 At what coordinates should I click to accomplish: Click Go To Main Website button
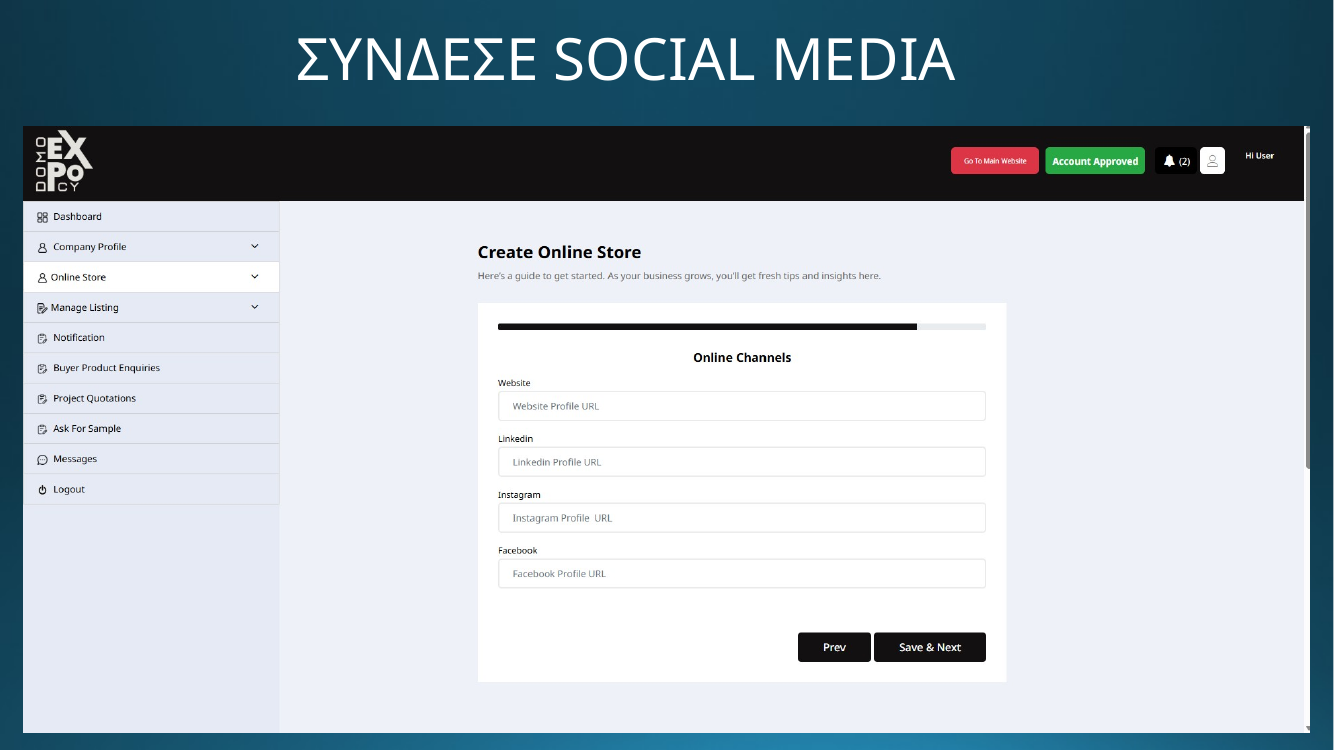click(995, 161)
